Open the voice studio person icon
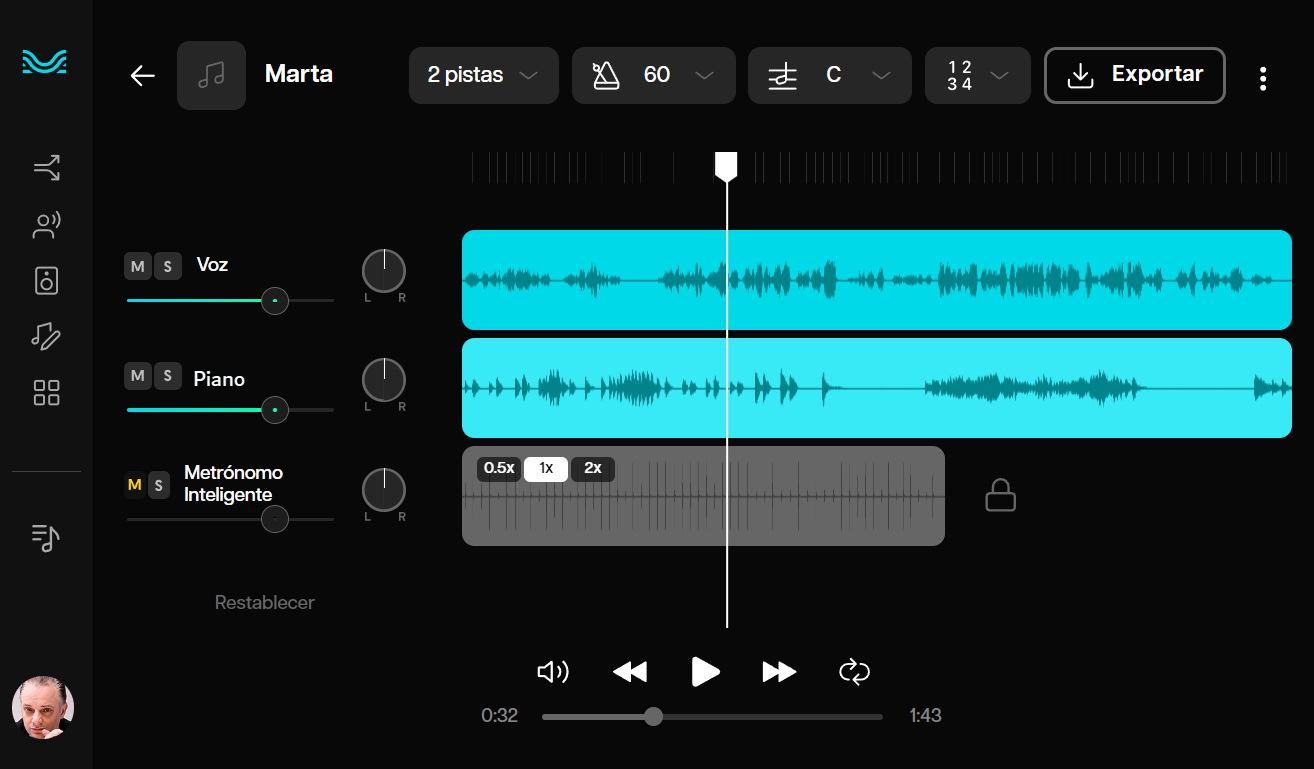 (x=47, y=225)
